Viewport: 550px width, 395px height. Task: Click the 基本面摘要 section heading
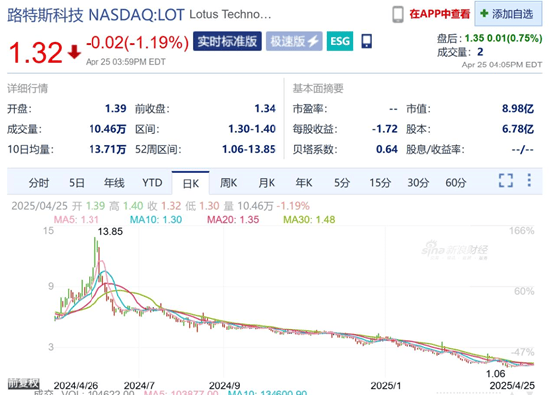tap(318, 88)
